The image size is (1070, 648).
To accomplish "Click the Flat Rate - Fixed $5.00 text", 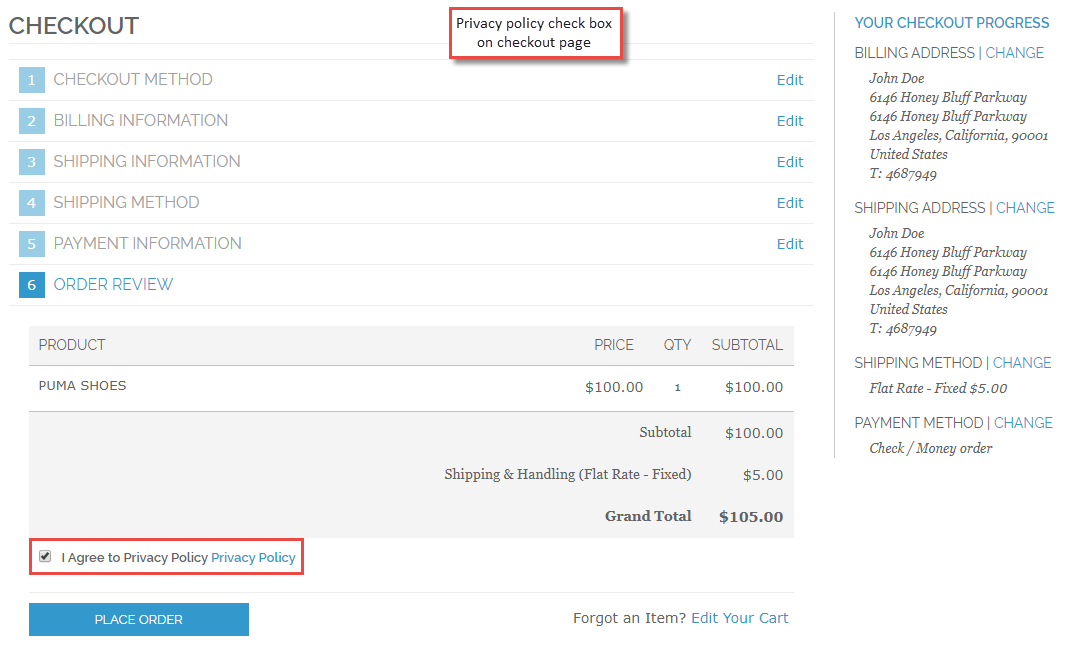I will click(938, 388).
